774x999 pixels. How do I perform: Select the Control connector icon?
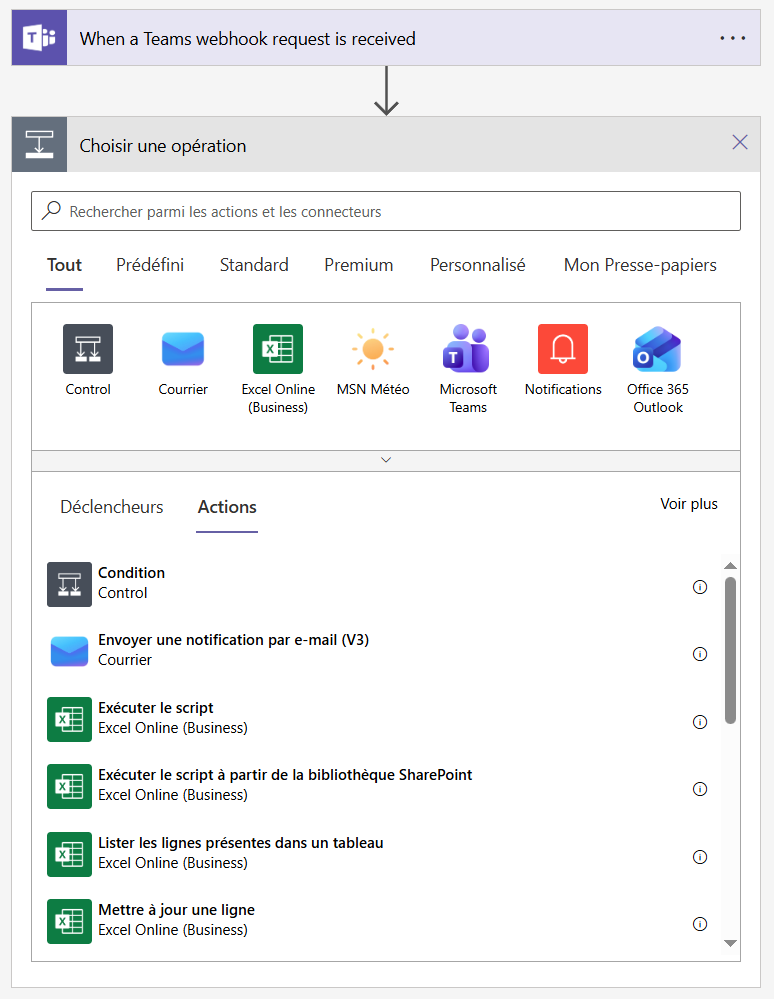[x=88, y=349]
